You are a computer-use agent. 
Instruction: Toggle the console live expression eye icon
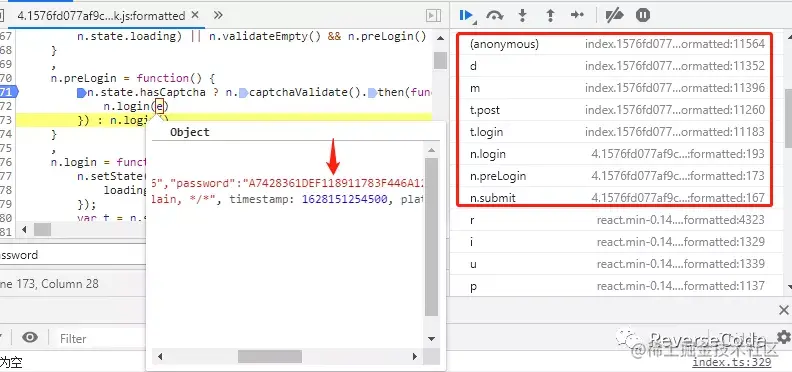(30, 338)
